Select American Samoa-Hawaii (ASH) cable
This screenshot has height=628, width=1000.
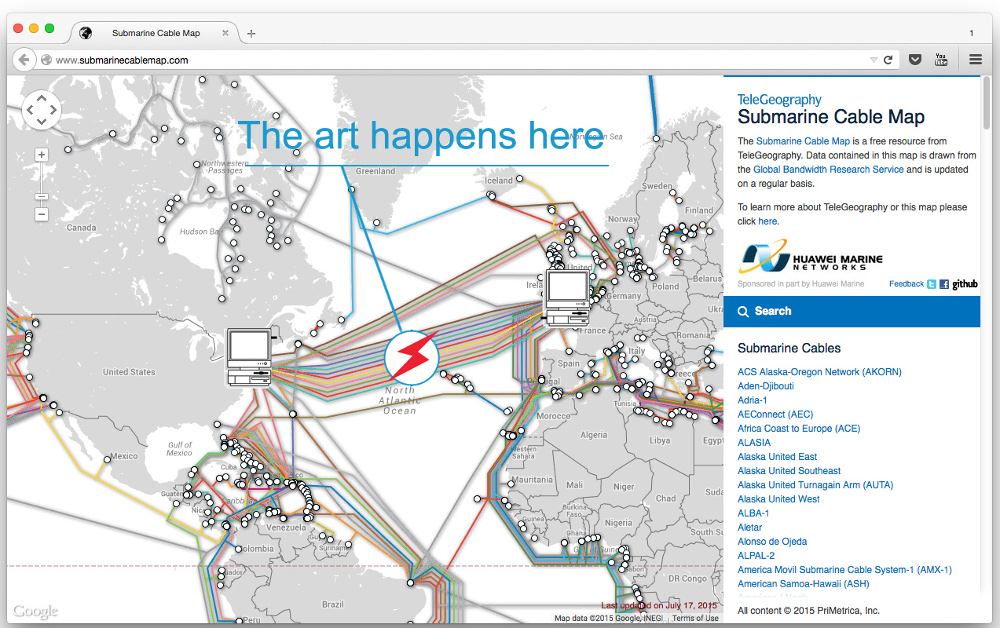coord(803,584)
